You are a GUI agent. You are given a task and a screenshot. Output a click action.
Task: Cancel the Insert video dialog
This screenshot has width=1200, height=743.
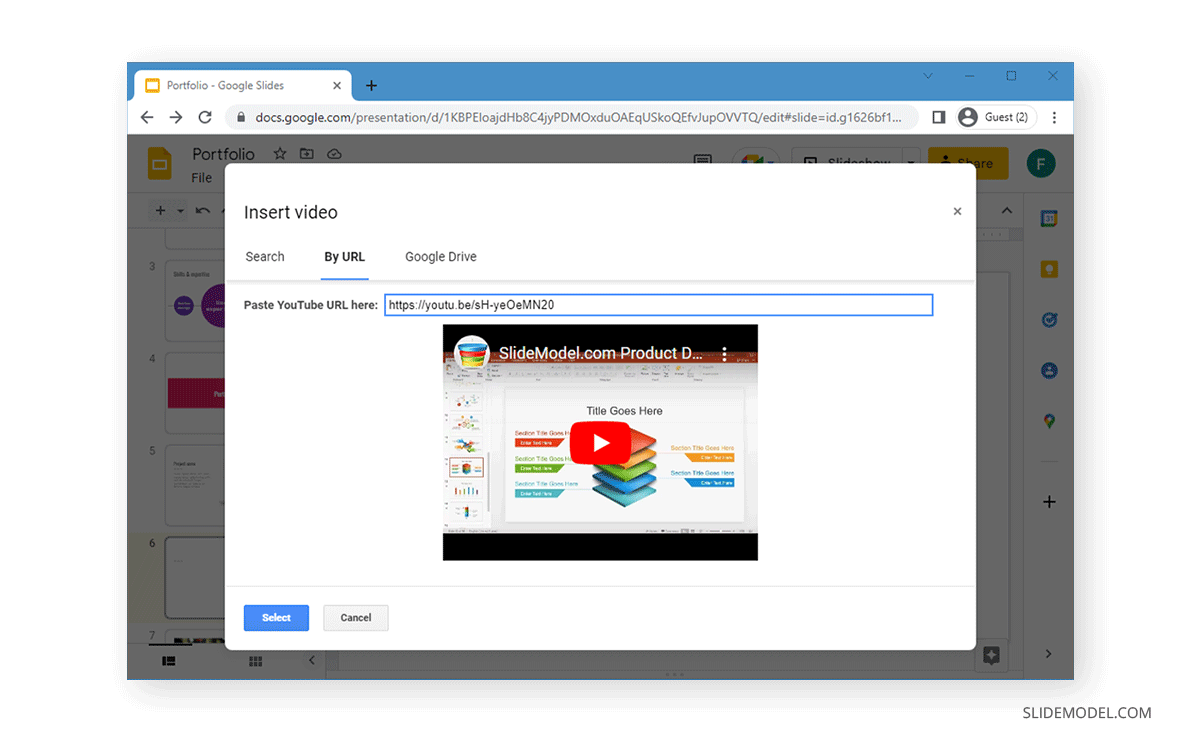[355, 617]
